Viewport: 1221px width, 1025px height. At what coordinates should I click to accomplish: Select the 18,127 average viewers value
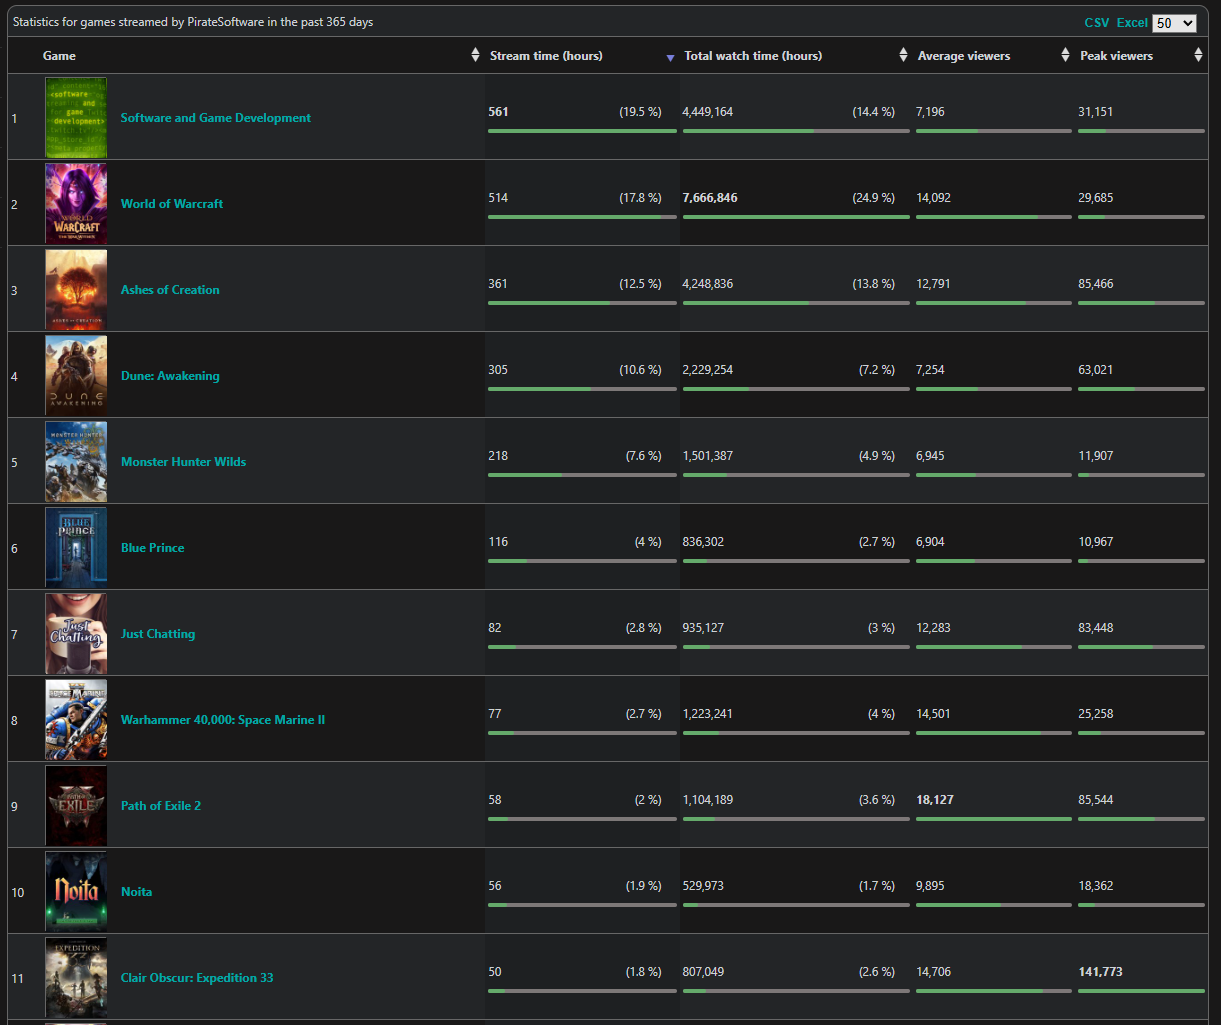click(x=934, y=800)
